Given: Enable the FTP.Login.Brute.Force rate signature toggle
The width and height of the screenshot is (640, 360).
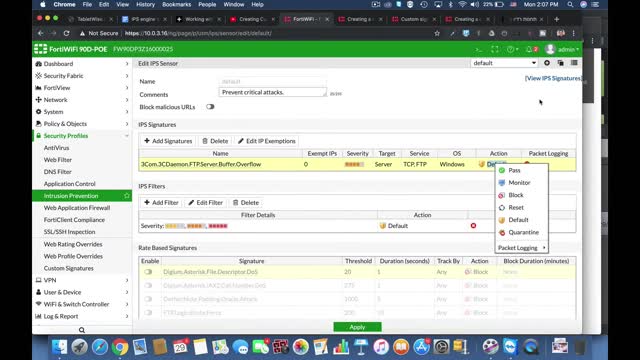Looking at the screenshot, I should pos(148,313).
